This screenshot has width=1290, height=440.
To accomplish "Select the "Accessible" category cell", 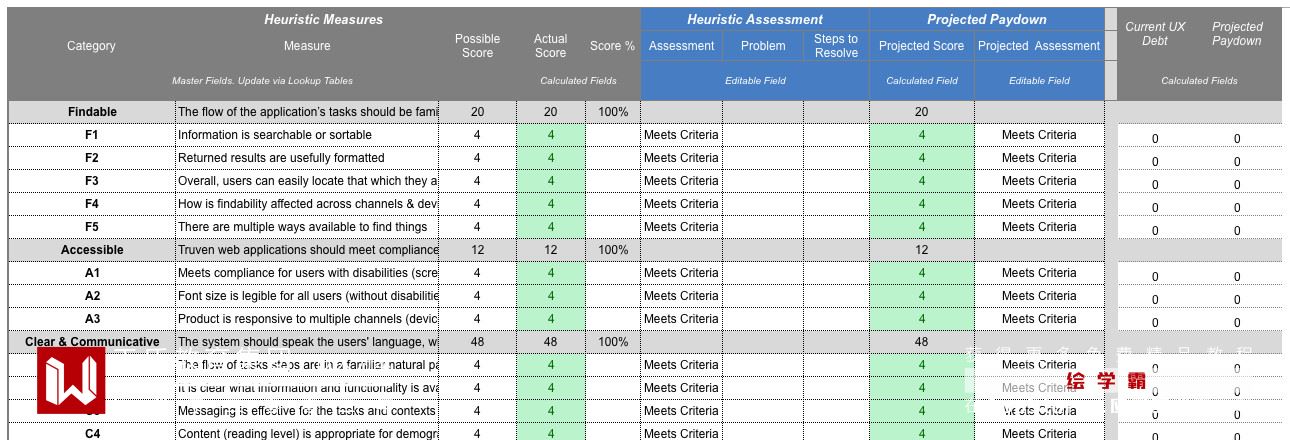I will pos(92,250).
